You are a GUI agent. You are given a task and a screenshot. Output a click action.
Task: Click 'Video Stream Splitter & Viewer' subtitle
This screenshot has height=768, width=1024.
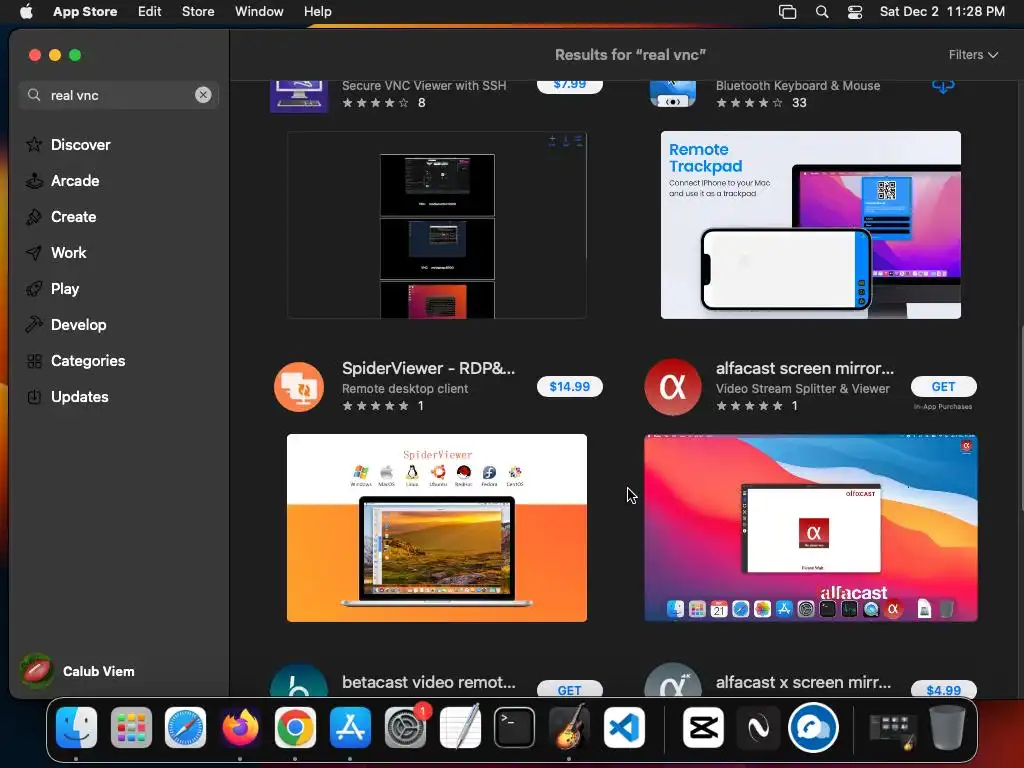click(x=803, y=389)
